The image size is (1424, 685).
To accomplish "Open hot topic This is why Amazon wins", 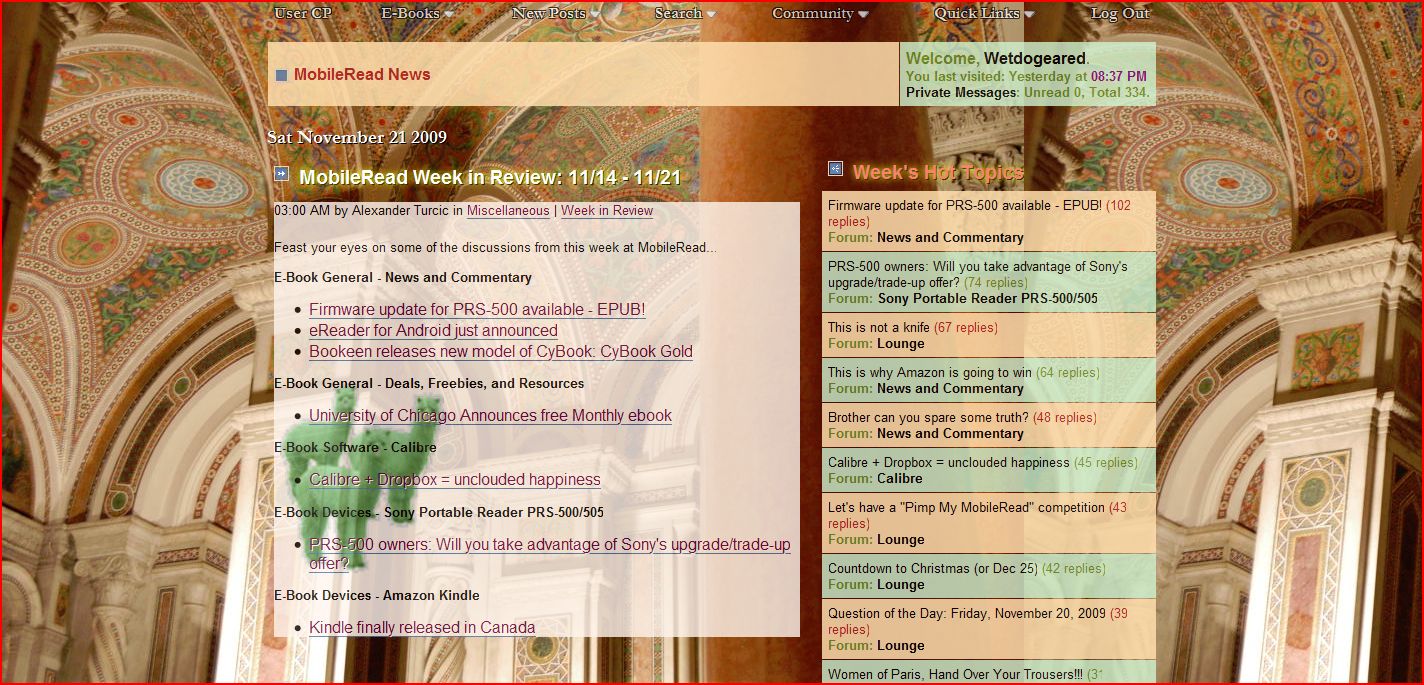I will point(930,372).
